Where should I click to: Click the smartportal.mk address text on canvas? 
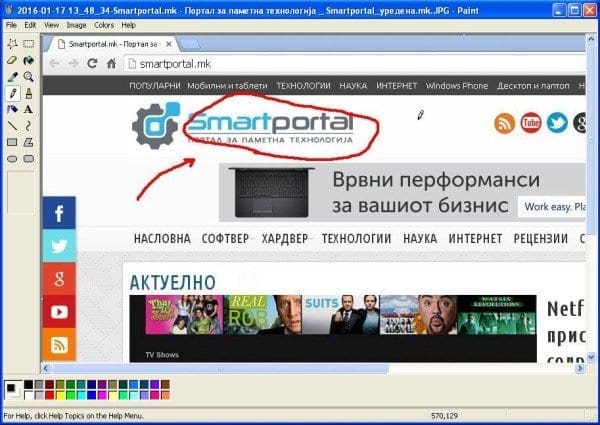click(x=175, y=64)
